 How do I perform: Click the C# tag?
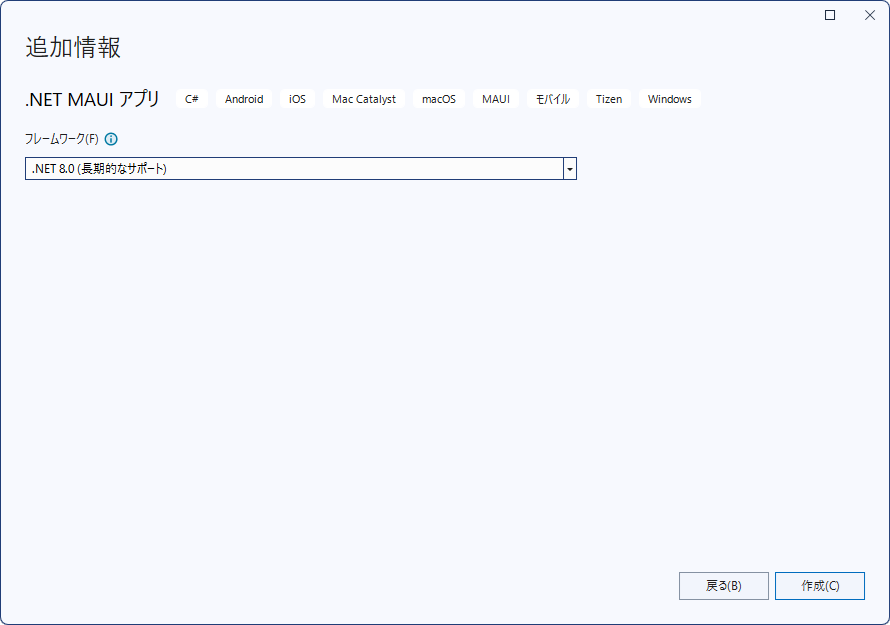coord(192,99)
